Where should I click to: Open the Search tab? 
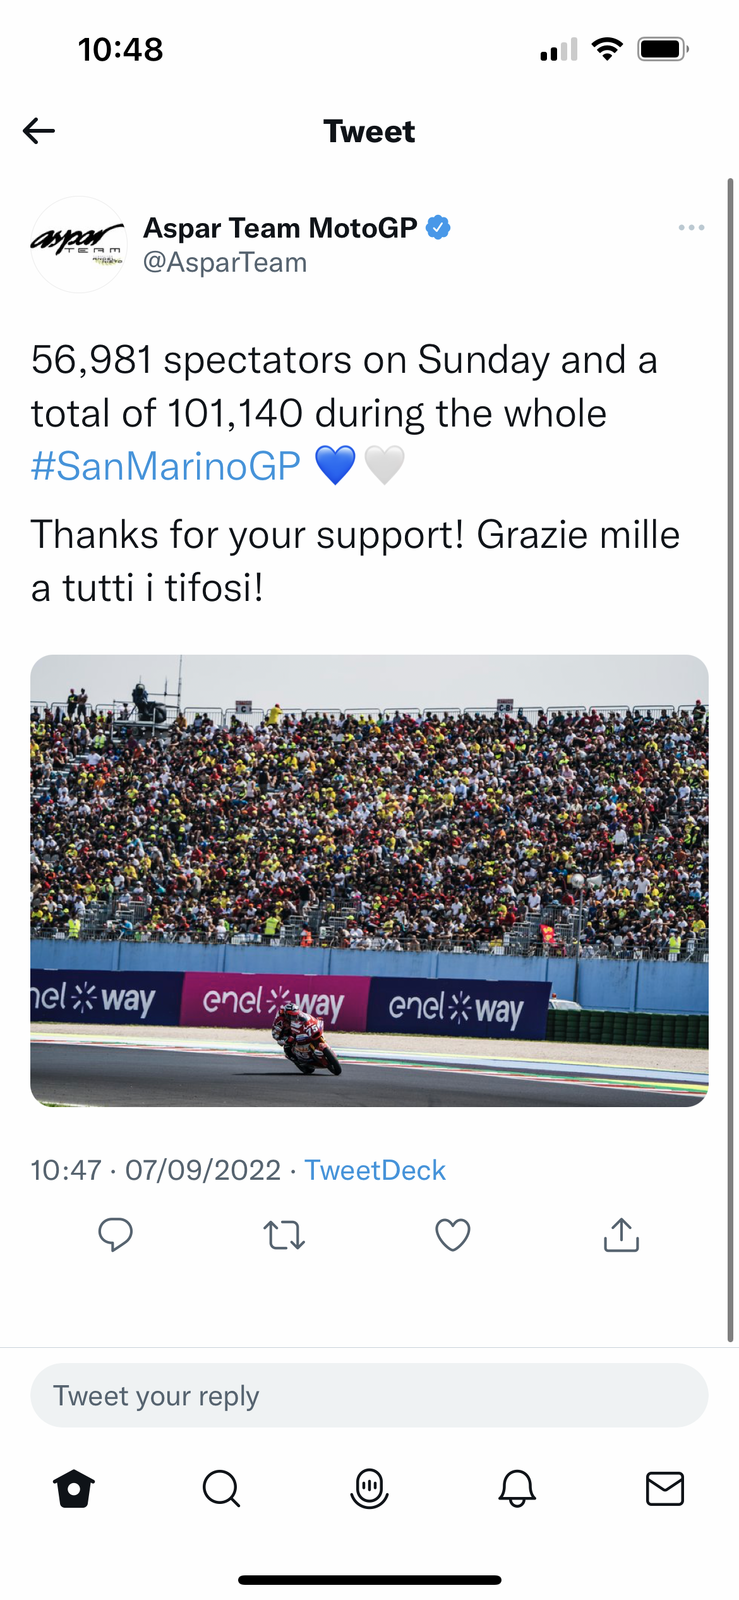click(x=221, y=1489)
